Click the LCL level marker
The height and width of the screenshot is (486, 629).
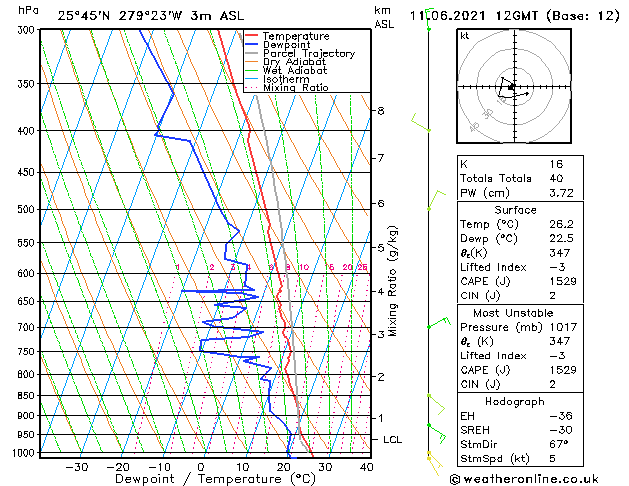[x=392, y=439]
